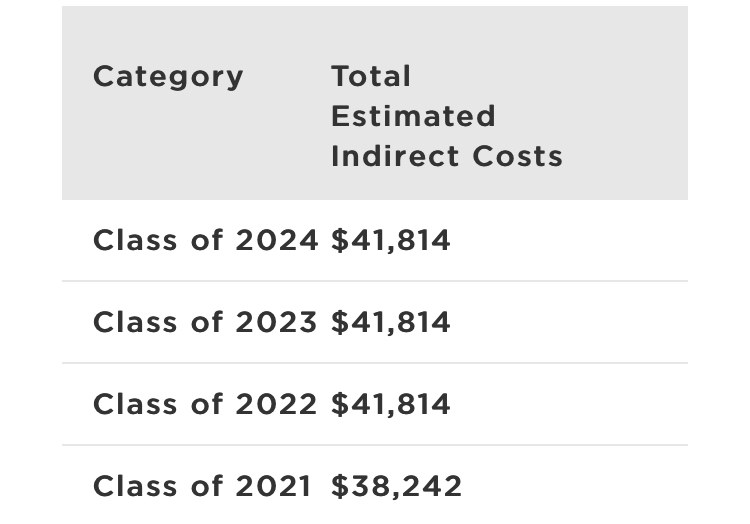This screenshot has height=524, width=750.
Task: Click the Category column header
Action: click(168, 77)
